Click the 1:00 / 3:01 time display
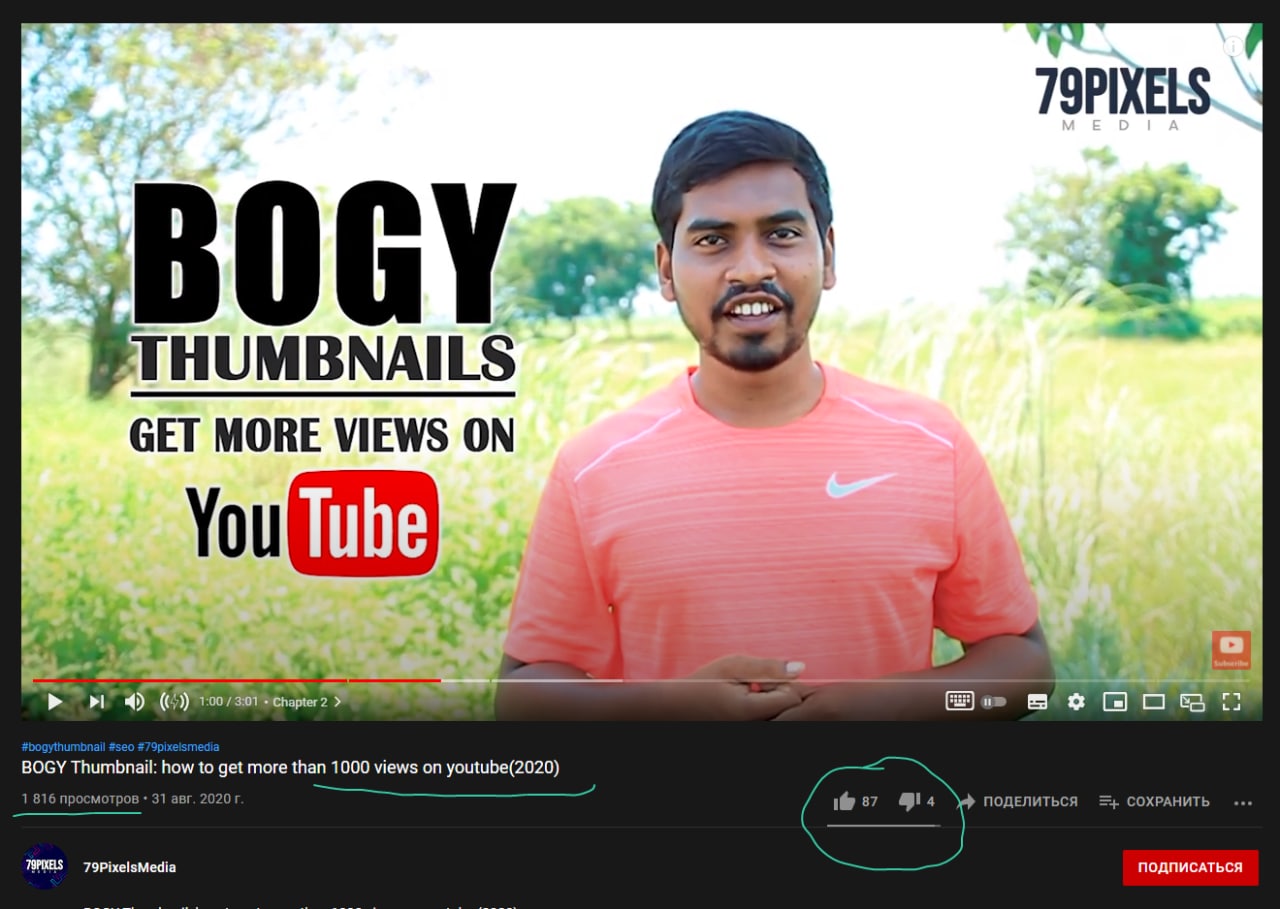This screenshot has width=1280, height=909. pyautogui.click(x=229, y=702)
